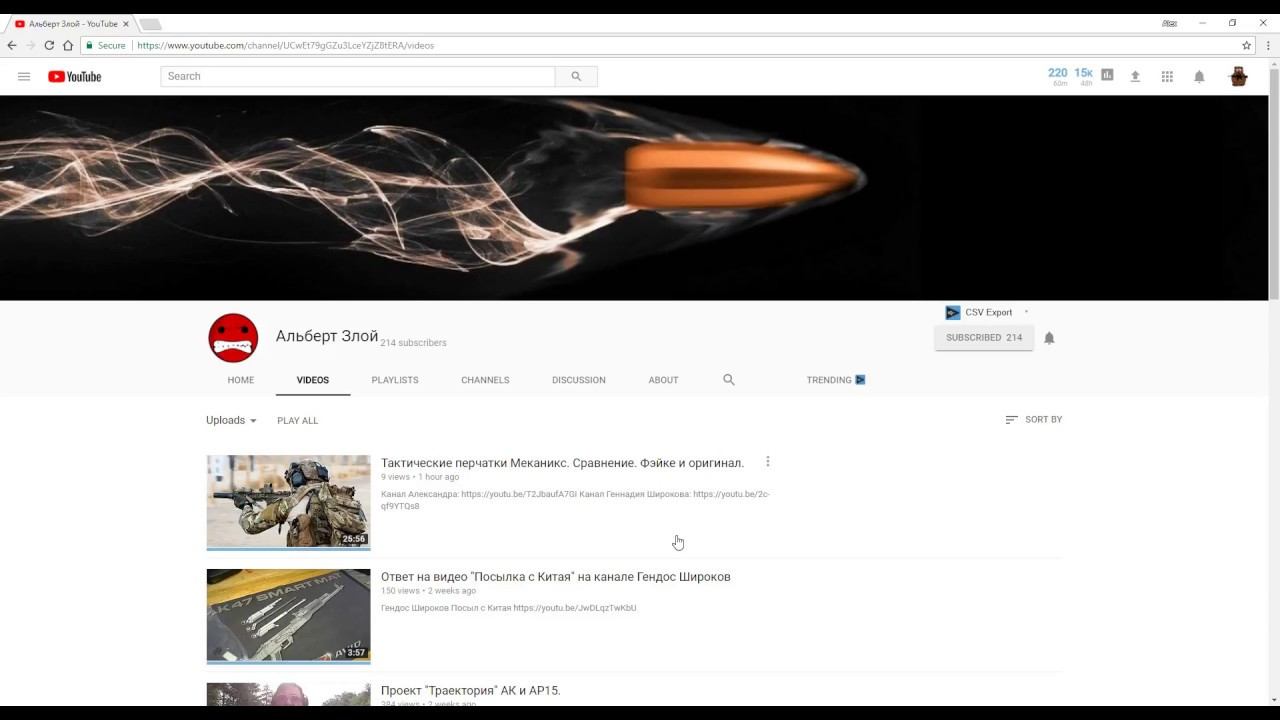Click the CSV Export icon

coord(952,313)
